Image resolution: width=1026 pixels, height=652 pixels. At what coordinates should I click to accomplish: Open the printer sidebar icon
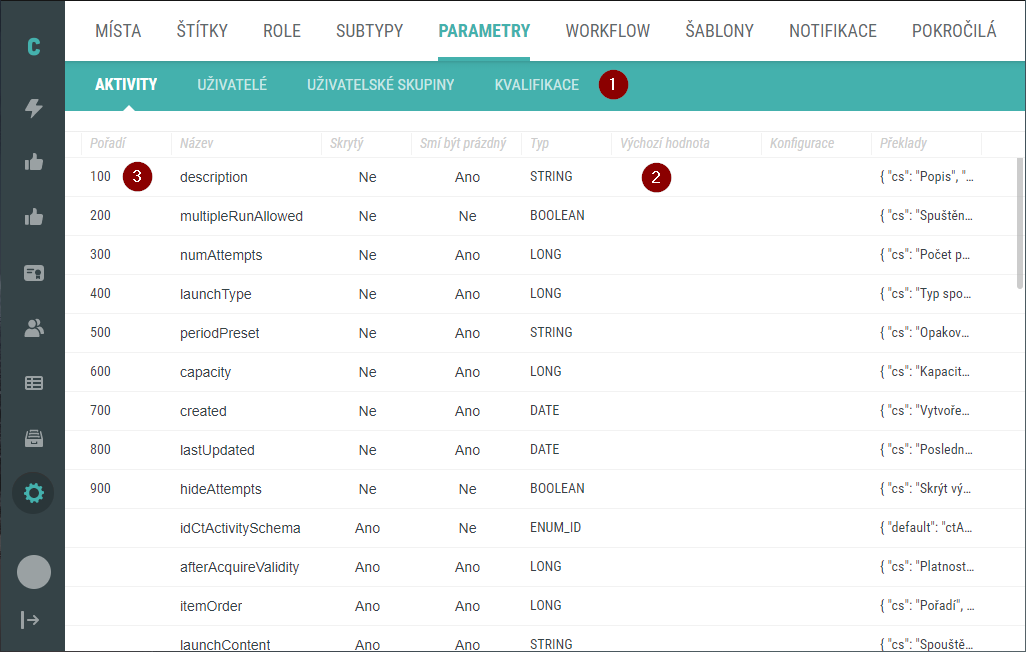point(33,438)
